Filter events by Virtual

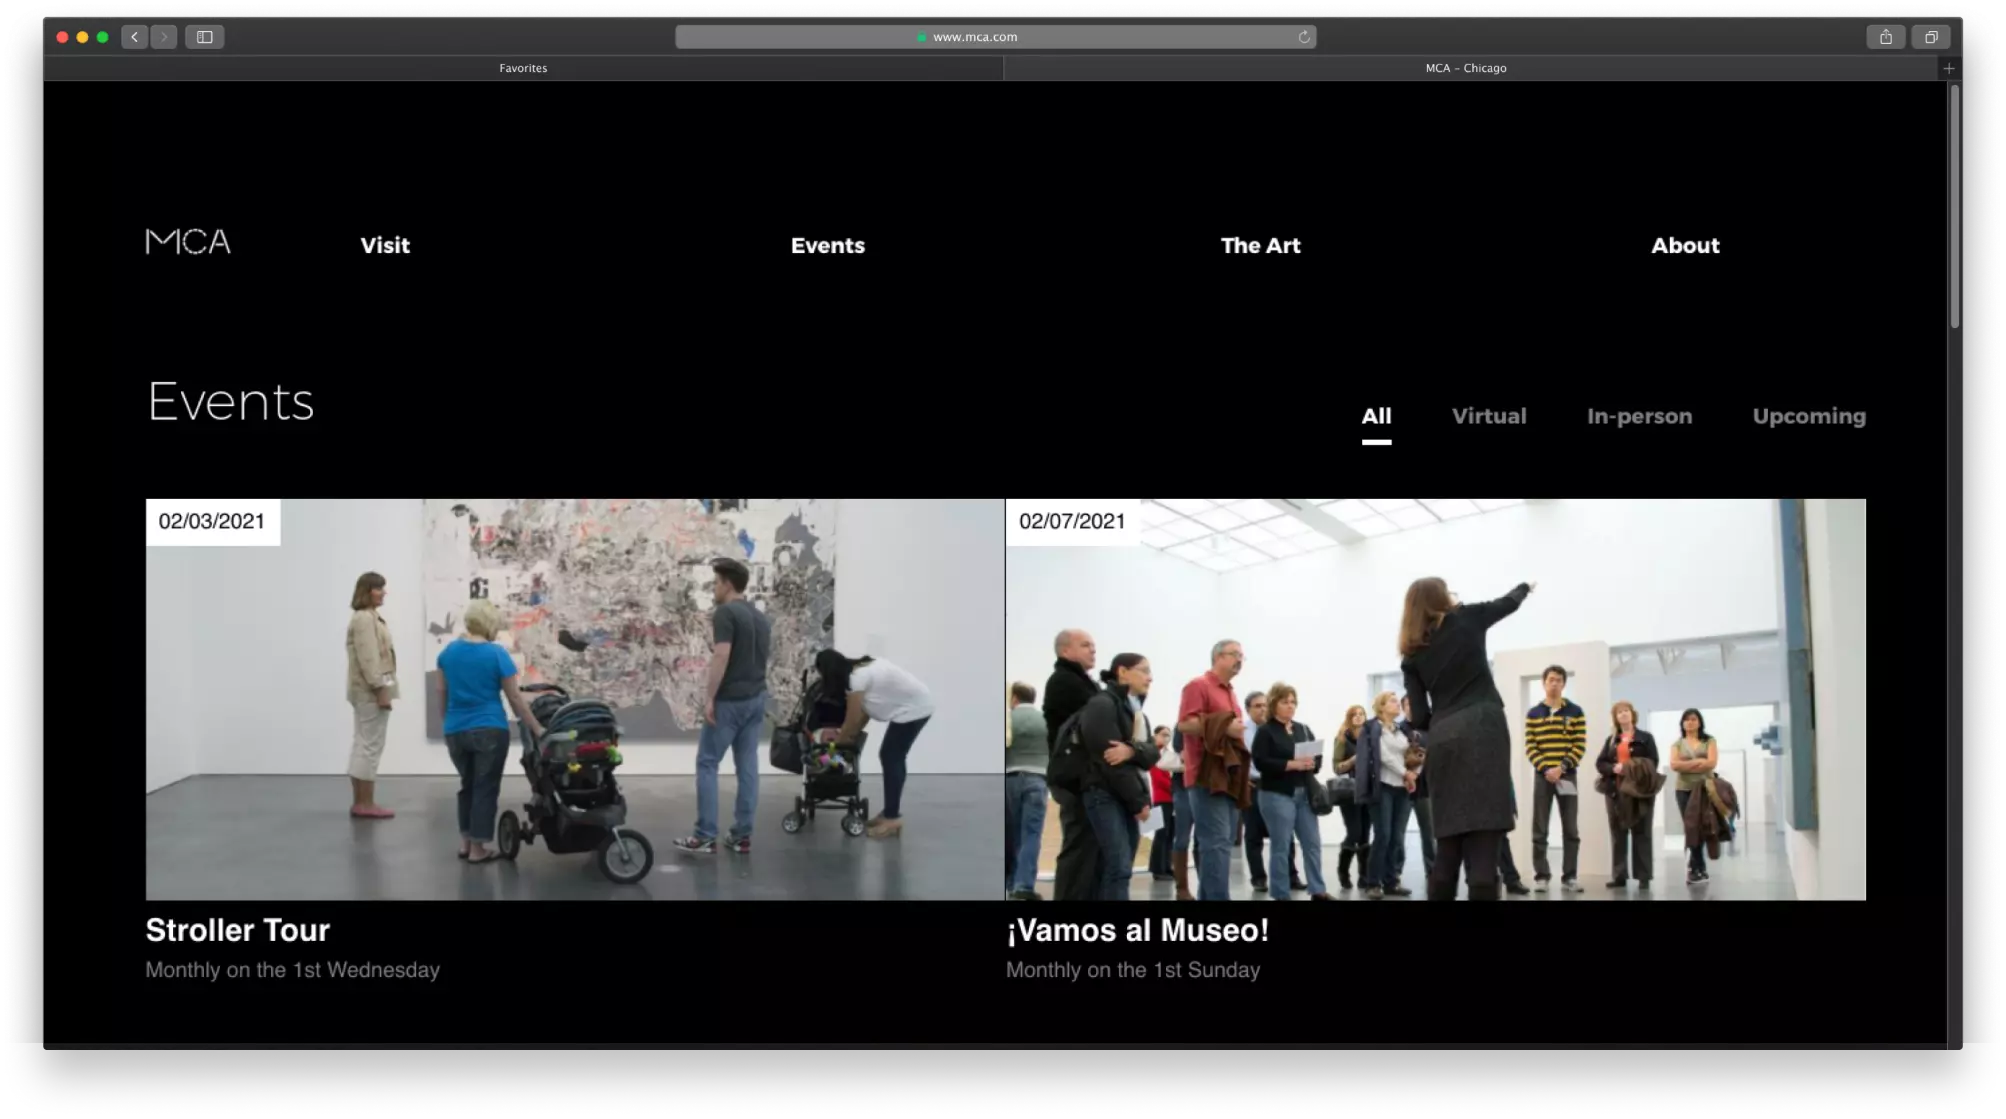pyautogui.click(x=1488, y=416)
